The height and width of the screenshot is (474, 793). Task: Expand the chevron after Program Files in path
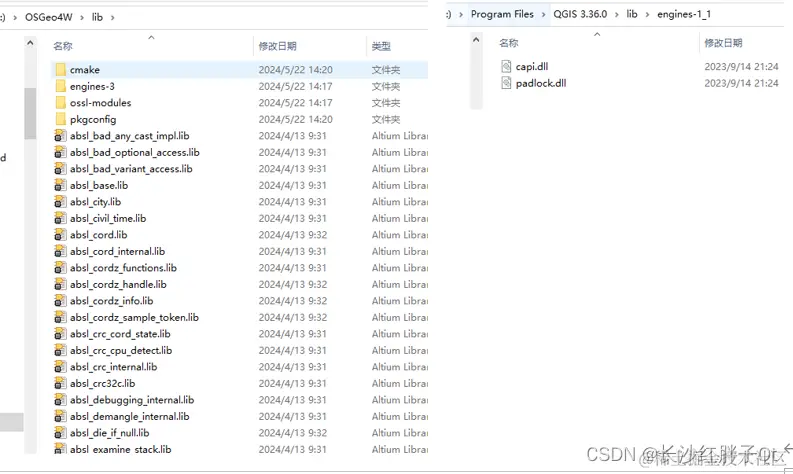click(x=544, y=15)
